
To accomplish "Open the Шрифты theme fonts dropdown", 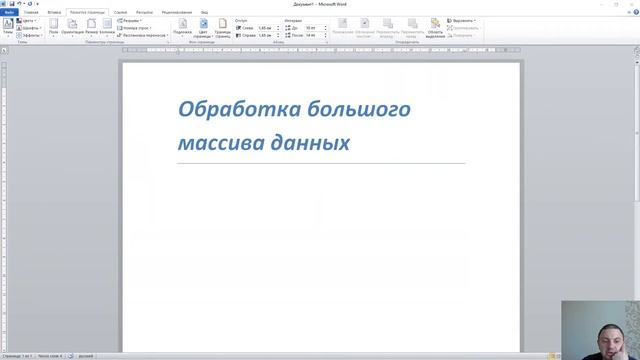I will click(29, 28).
